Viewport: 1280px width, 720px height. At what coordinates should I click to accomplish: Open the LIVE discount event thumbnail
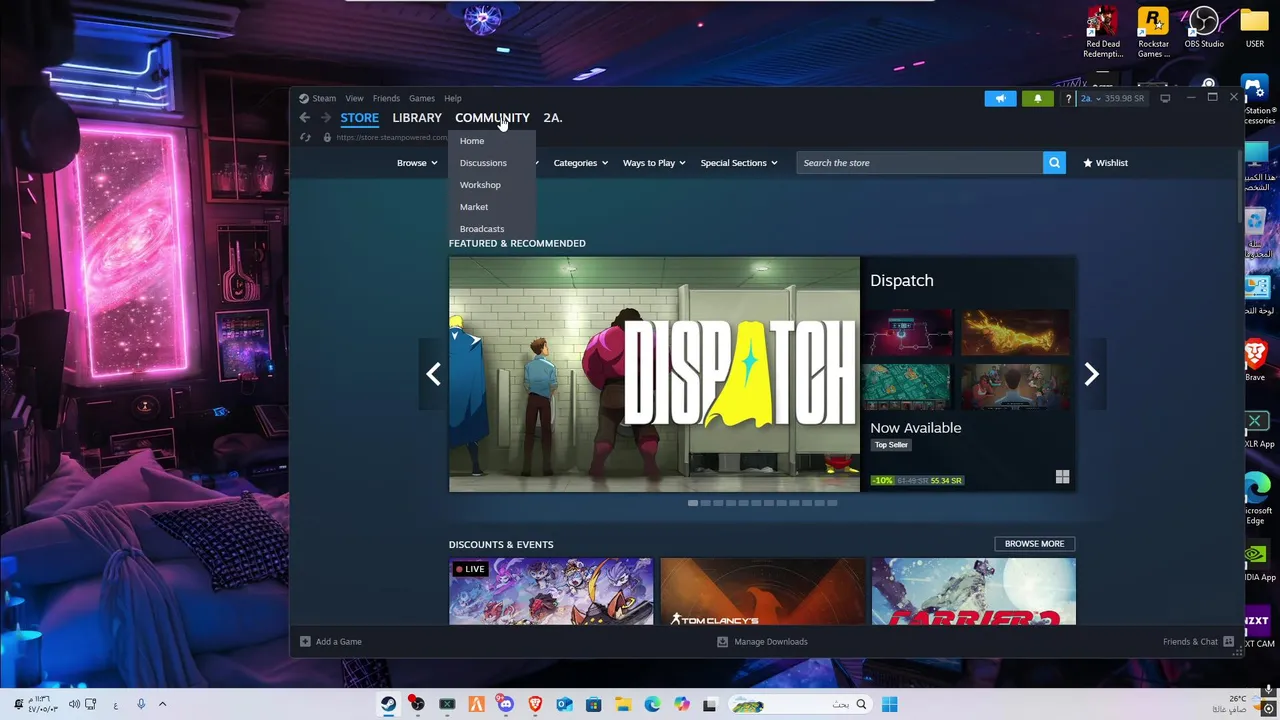point(551,591)
